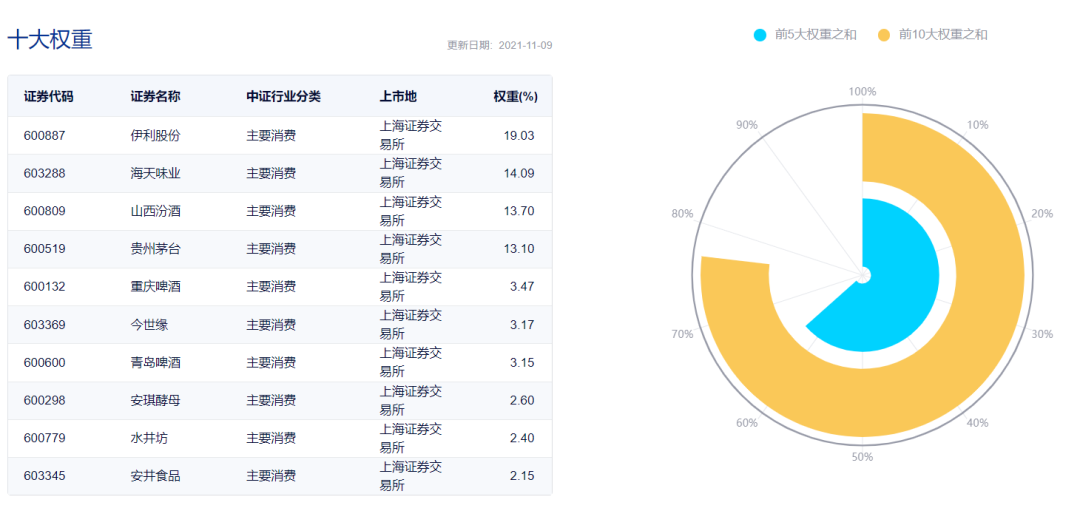The height and width of the screenshot is (511, 1080).
Task: Click the 山西汾酒 row
Action: pyautogui.click(x=280, y=211)
